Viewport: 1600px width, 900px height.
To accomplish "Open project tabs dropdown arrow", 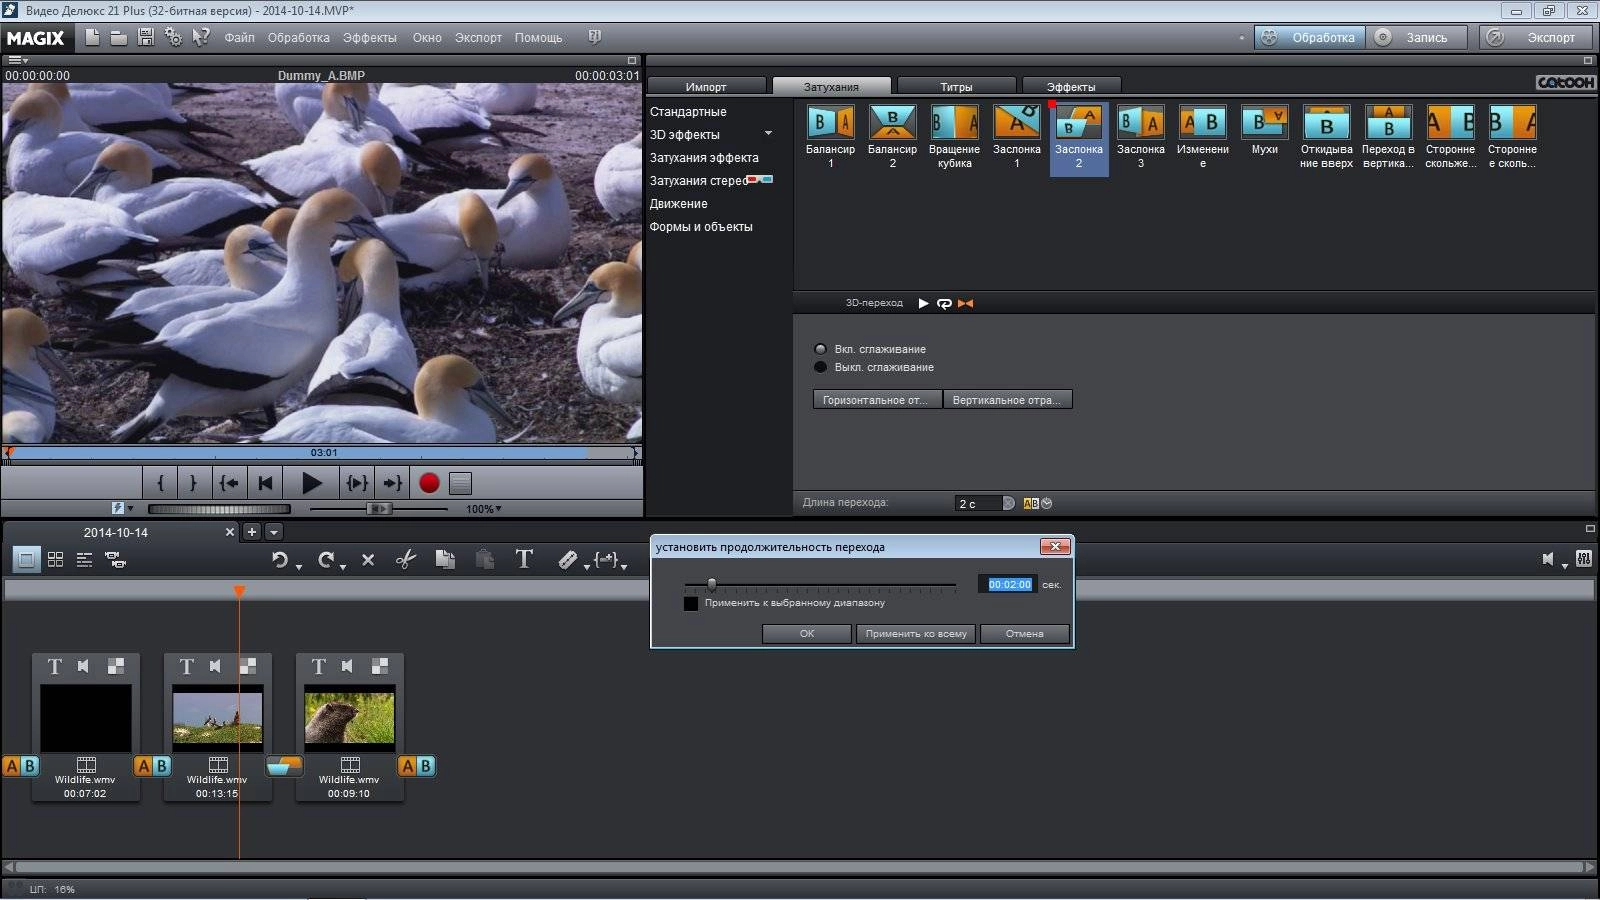I will [x=273, y=532].
